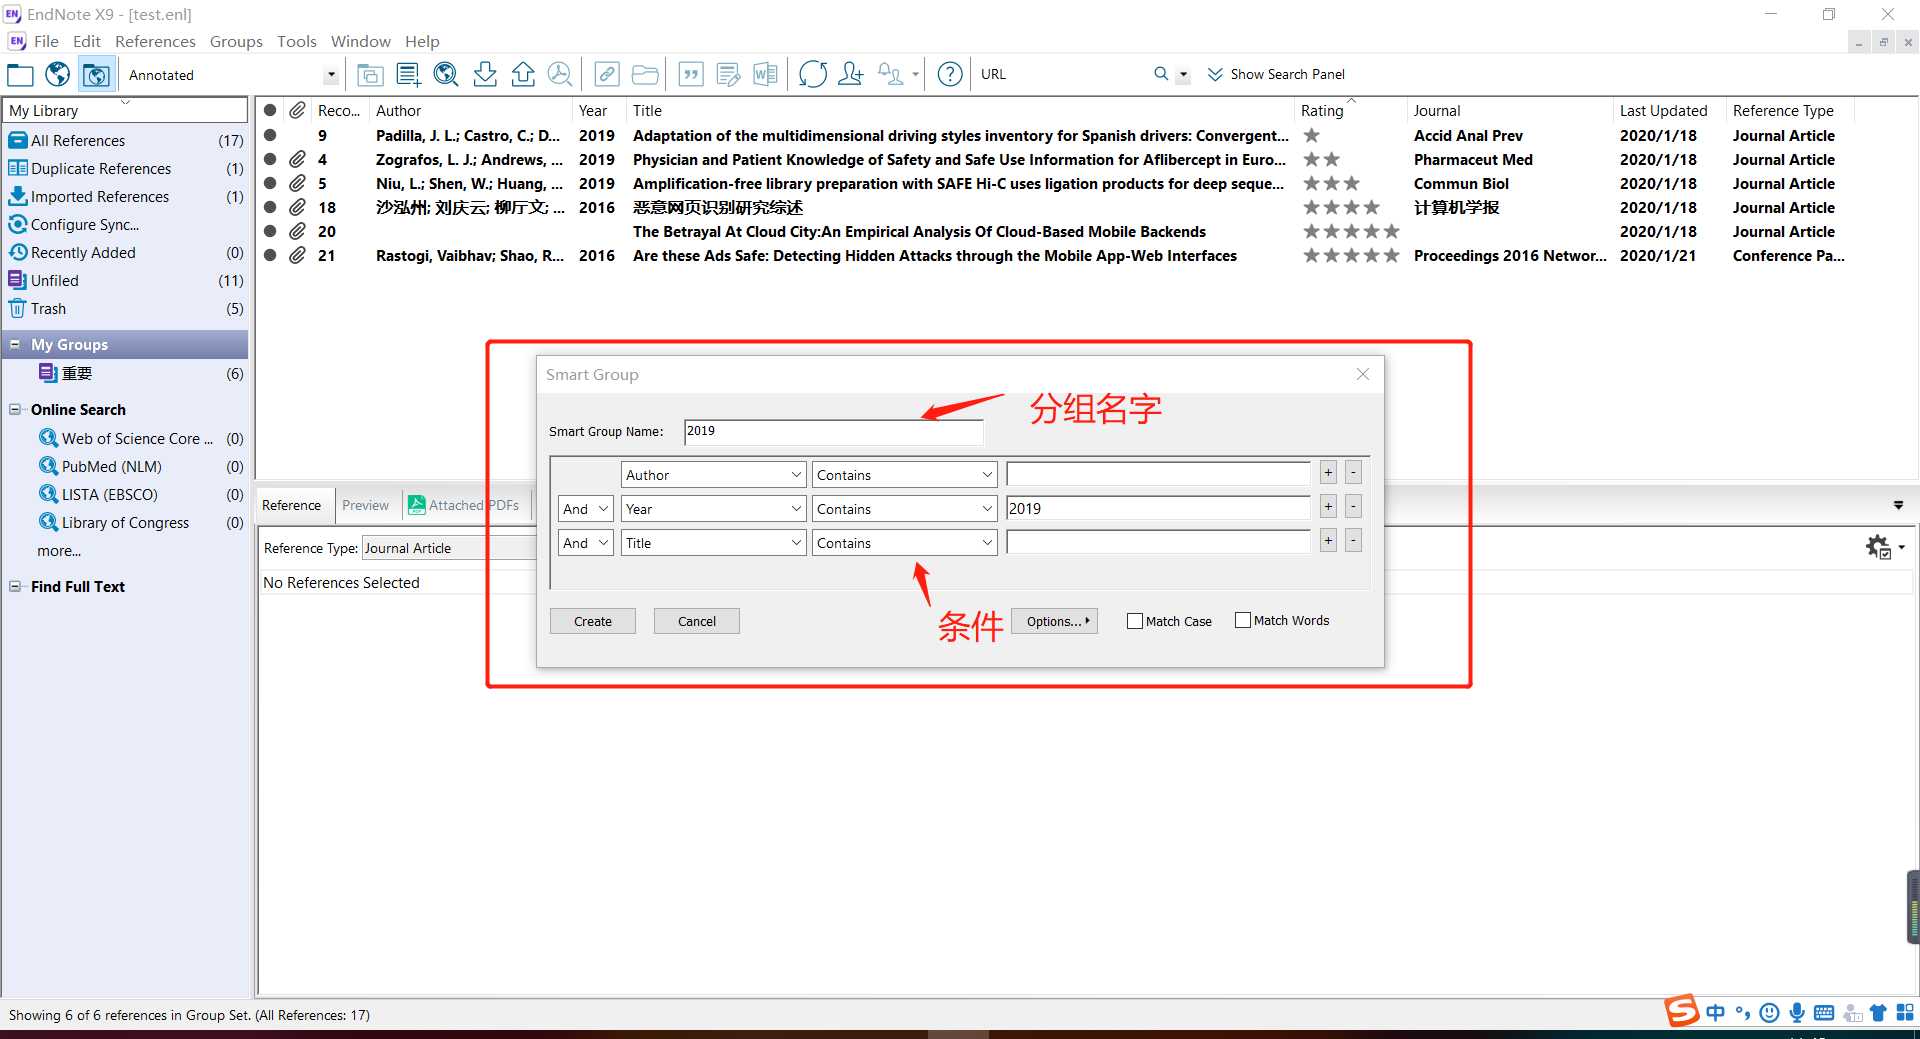Toggle read dot for record 21 row

pos(270,255)
